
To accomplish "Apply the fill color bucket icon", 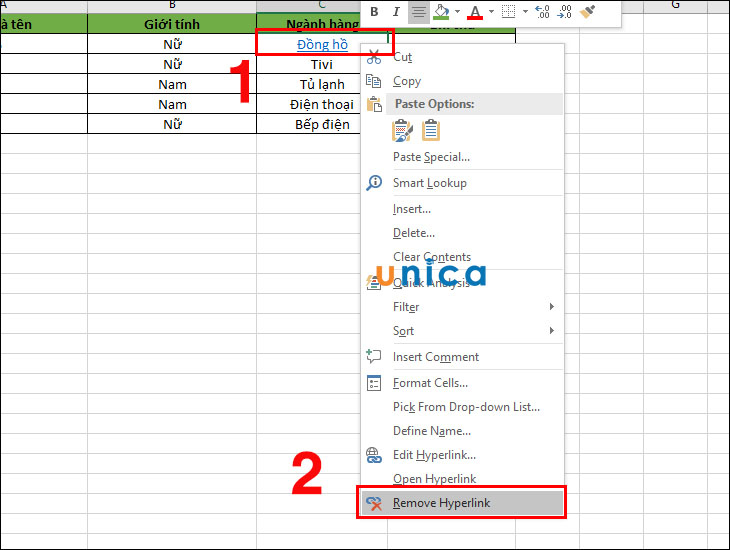I will pyautogui.click(x=441, y=12).
